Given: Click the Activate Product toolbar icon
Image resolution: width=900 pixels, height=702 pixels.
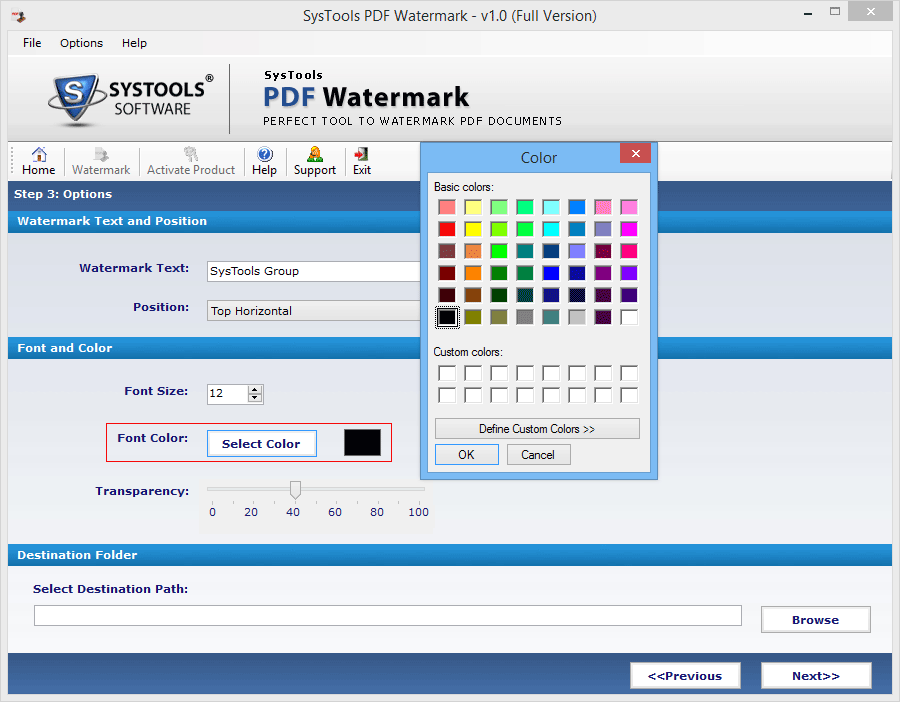Looking at the screenshot, I should tap(191, 161).
